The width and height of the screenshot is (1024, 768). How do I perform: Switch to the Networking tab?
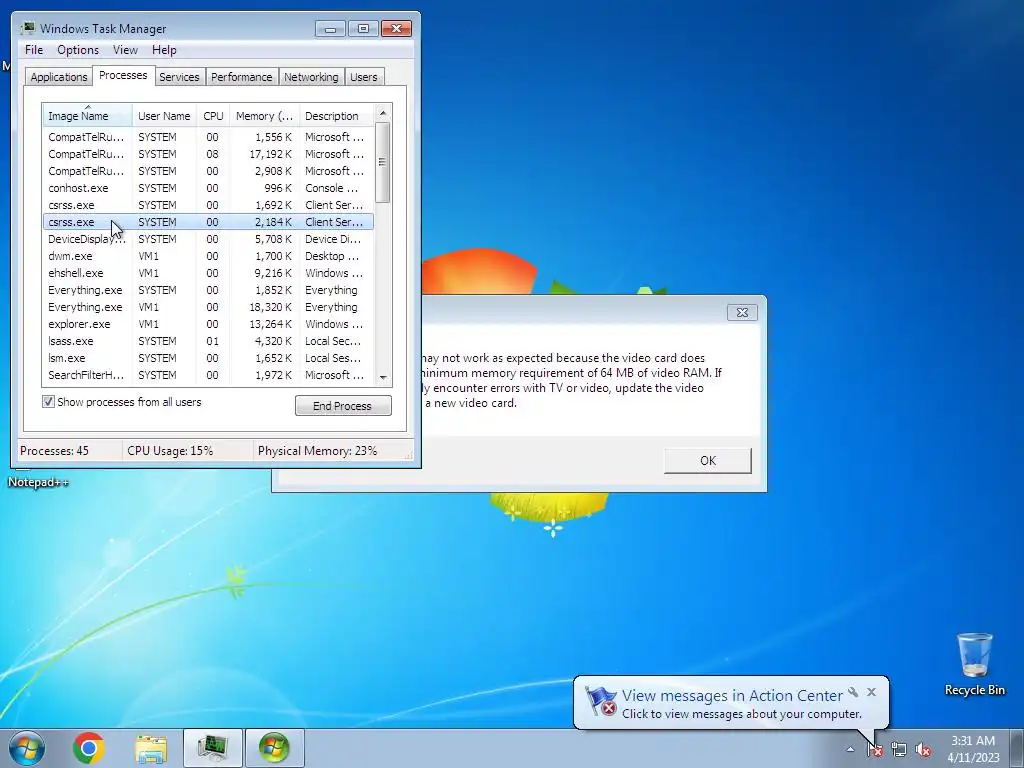click(x=312, y=77)
